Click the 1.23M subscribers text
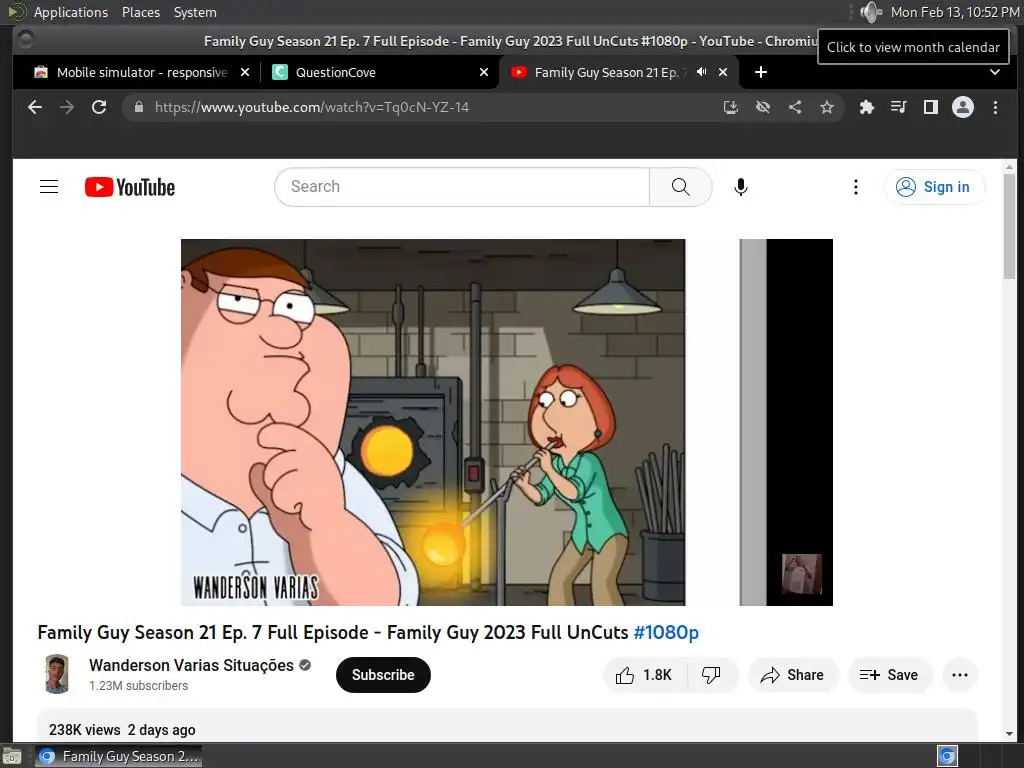Image resolution: width=1024 pixels, height=768 pixels. (138, 686)
